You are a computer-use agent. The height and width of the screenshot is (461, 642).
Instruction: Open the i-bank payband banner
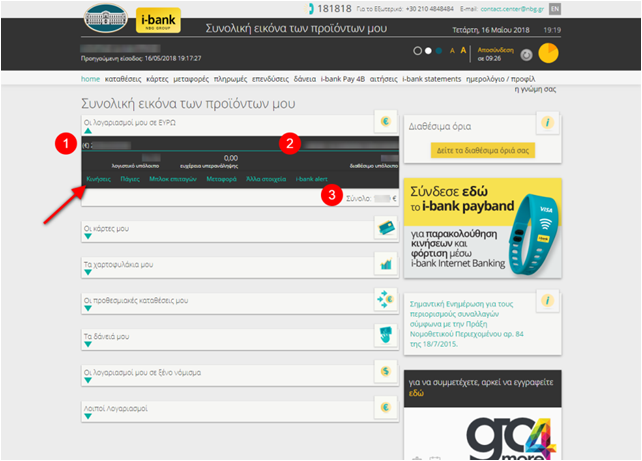[483, 228]
